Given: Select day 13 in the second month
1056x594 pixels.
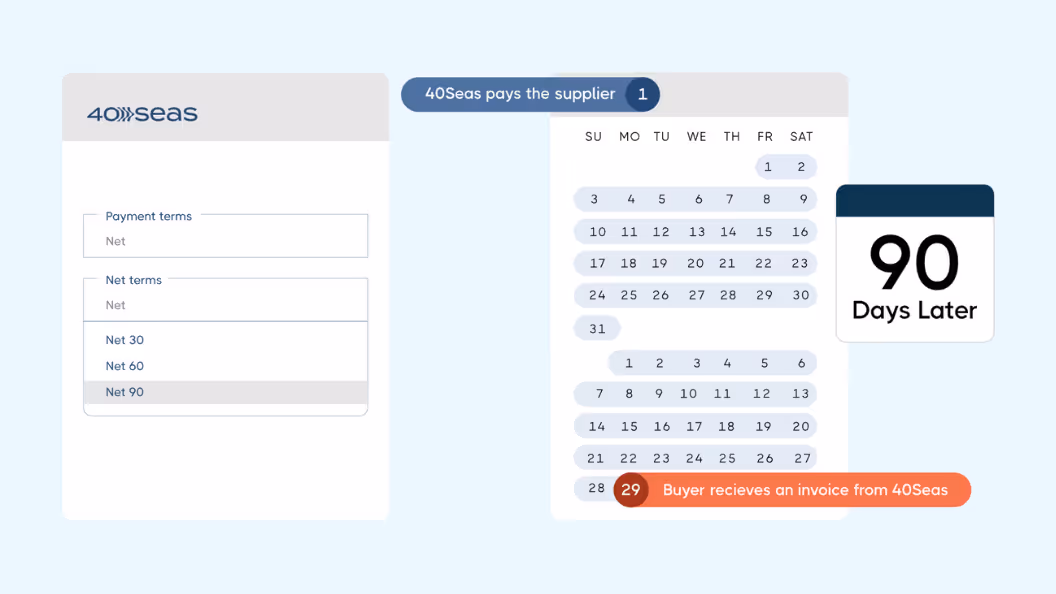Looking at the screenshot, I should click(800, 394).
